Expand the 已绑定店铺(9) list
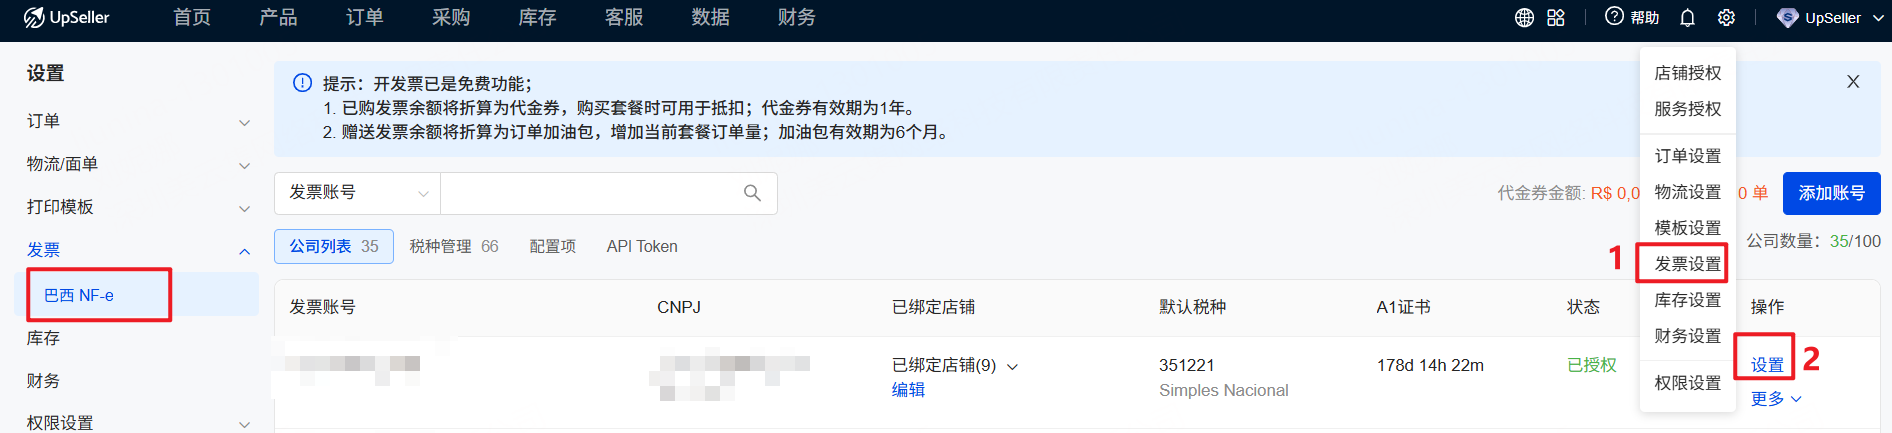 (x=1012, y=366)
